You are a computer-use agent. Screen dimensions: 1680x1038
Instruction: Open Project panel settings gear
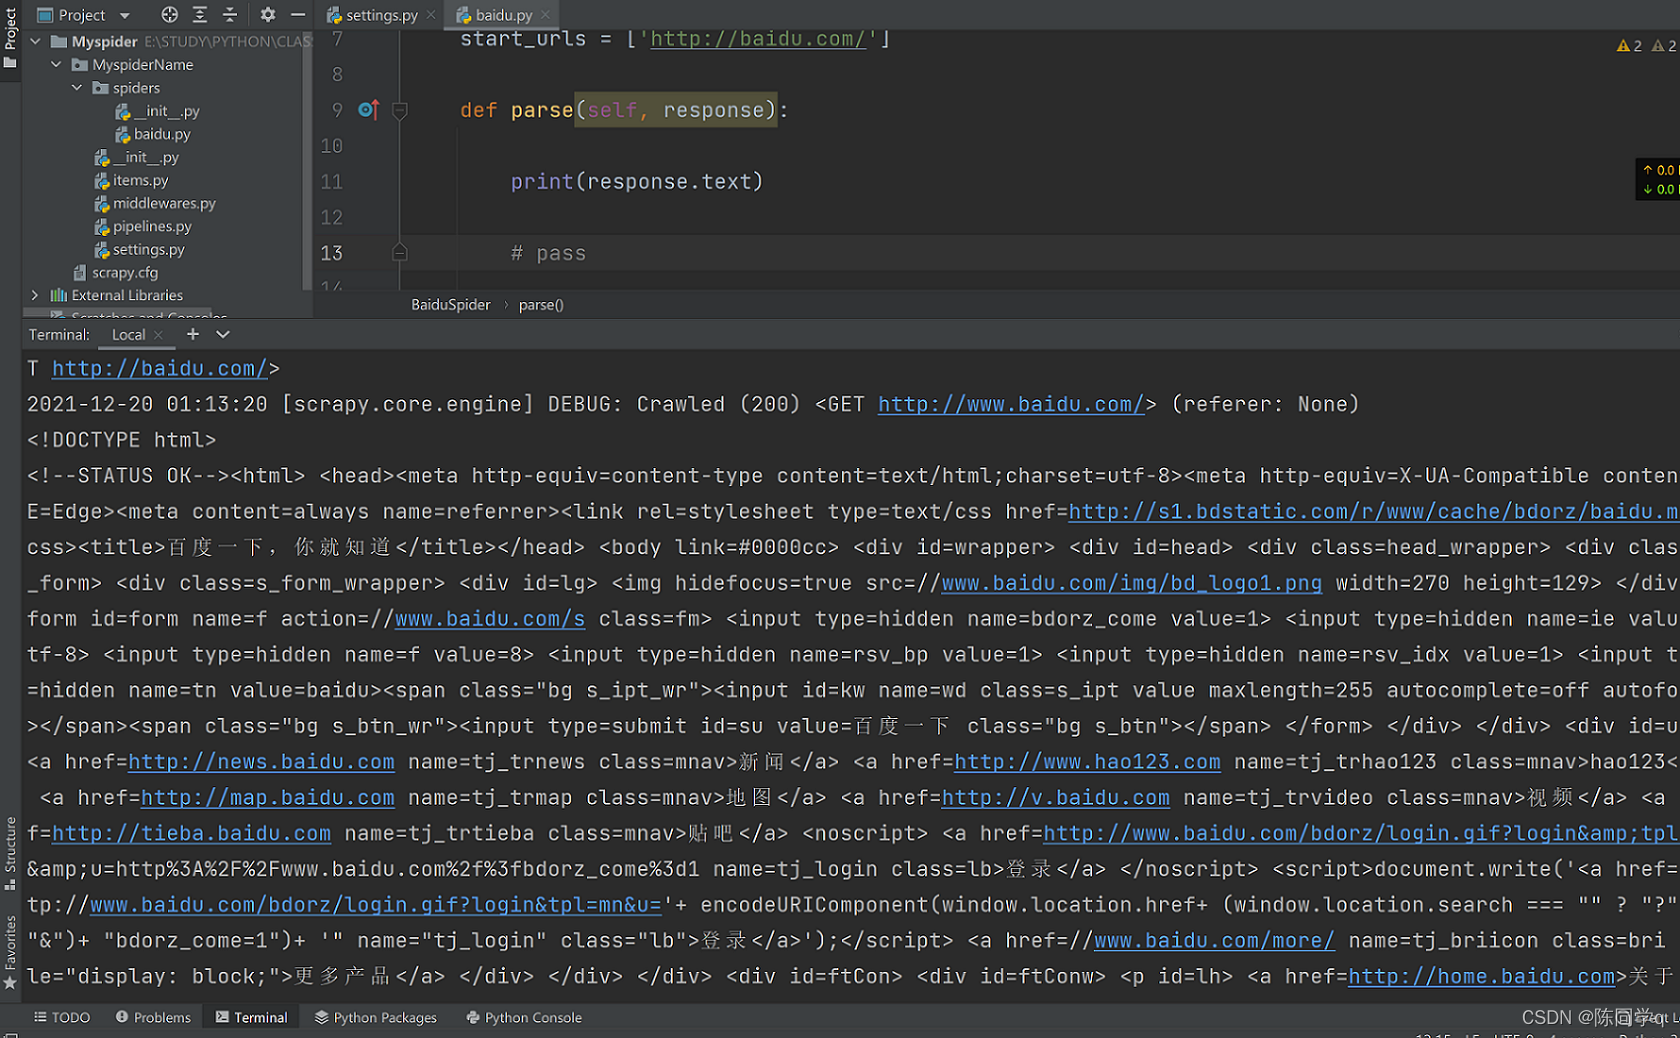(267, 15)
